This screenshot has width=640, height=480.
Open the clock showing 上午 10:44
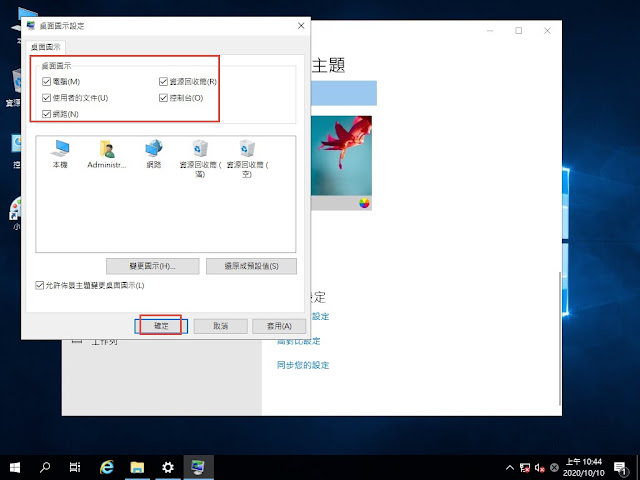[x=583, y=467]
